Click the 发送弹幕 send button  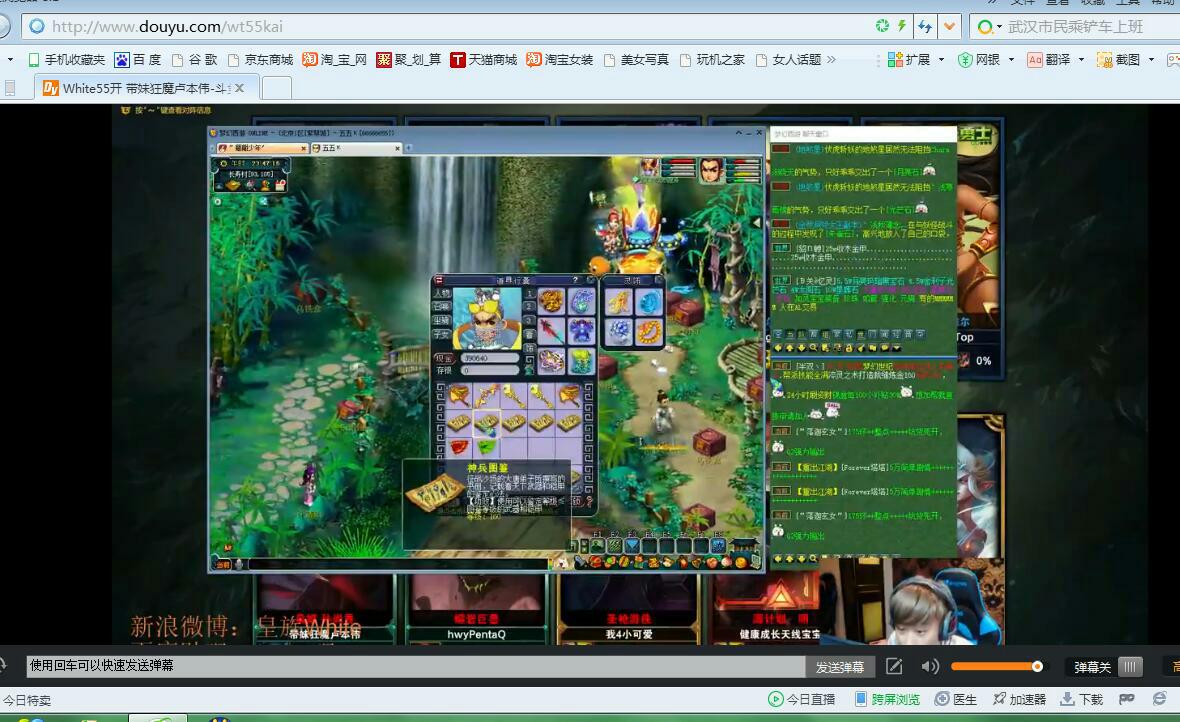coord(840,667)
